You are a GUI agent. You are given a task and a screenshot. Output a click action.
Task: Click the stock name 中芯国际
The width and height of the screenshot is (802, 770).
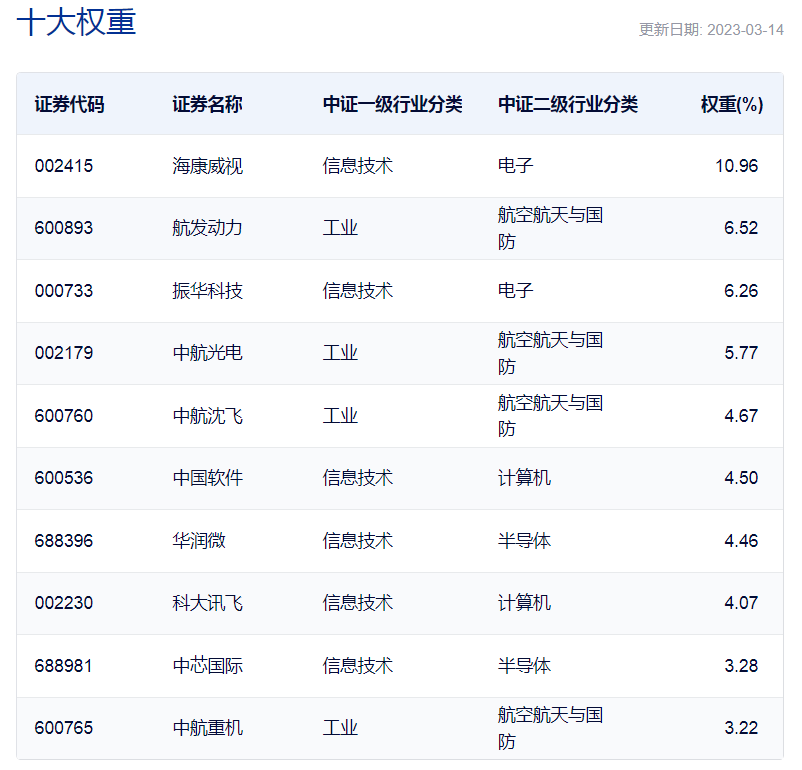(207, 665)
